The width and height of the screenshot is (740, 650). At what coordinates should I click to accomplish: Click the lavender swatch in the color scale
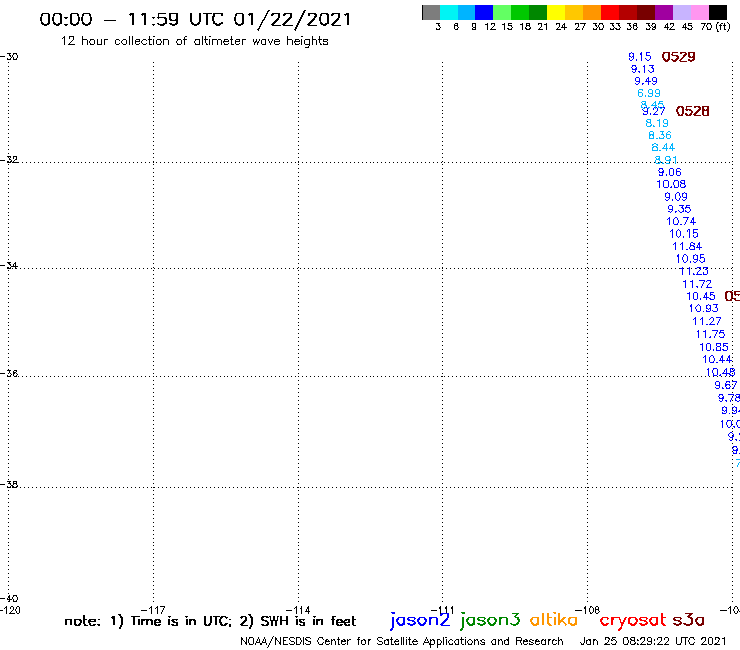point(681,12)
